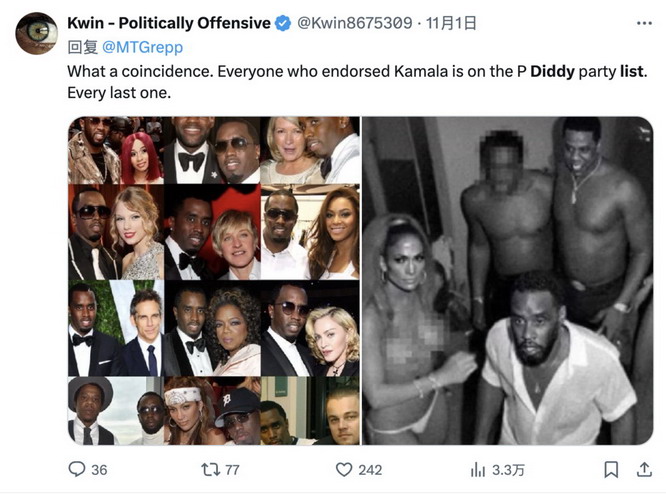Open the Kwin profile avatar
This screenshot has width=666, height=494.
[36, 33]
